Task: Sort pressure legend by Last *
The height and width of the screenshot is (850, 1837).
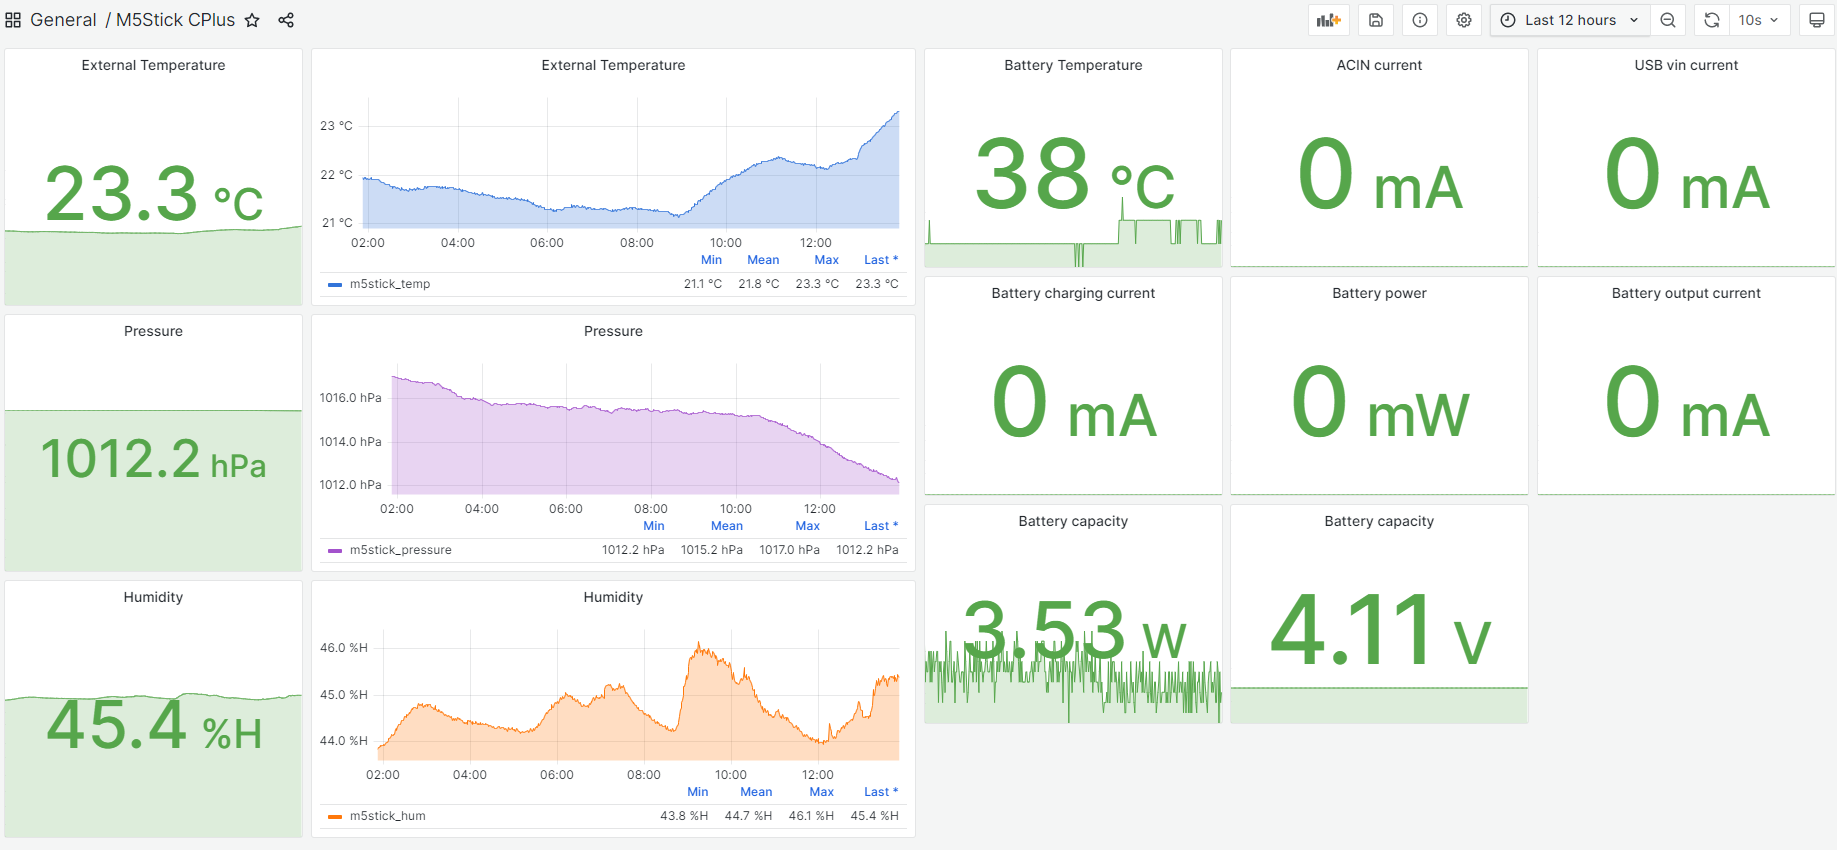Action: pos(881,526)
